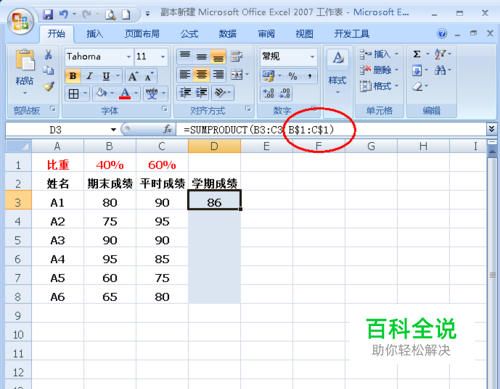Image resolution: width=500 pixels, height=389 pixels.
Task: Open underline style dropdown arrow
Action: point(118,76)
